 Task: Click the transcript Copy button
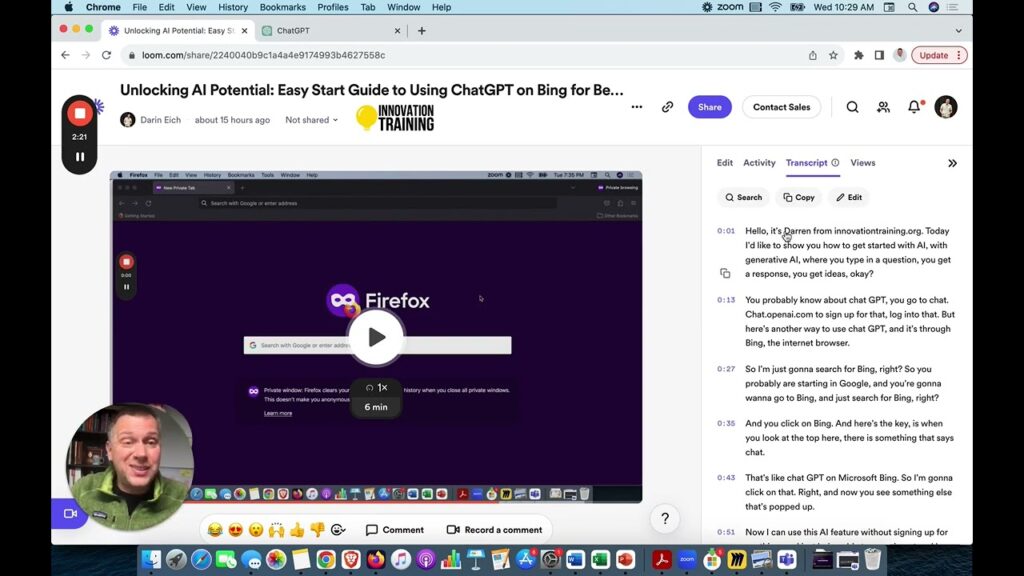tap(798, 197)
